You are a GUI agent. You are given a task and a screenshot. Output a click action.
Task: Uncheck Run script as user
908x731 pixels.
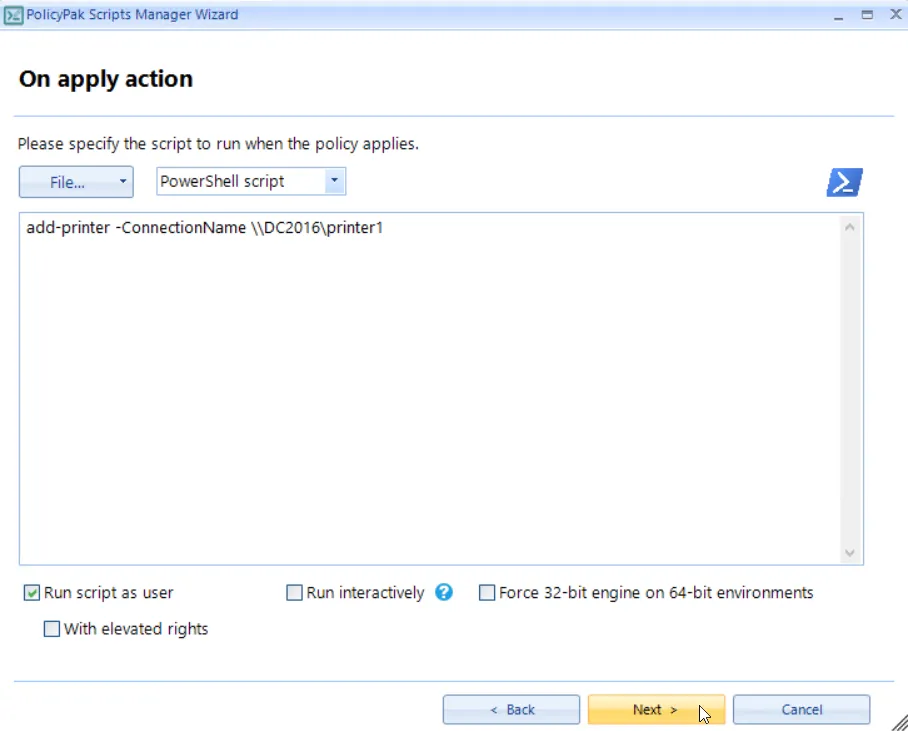pos(32,593)
